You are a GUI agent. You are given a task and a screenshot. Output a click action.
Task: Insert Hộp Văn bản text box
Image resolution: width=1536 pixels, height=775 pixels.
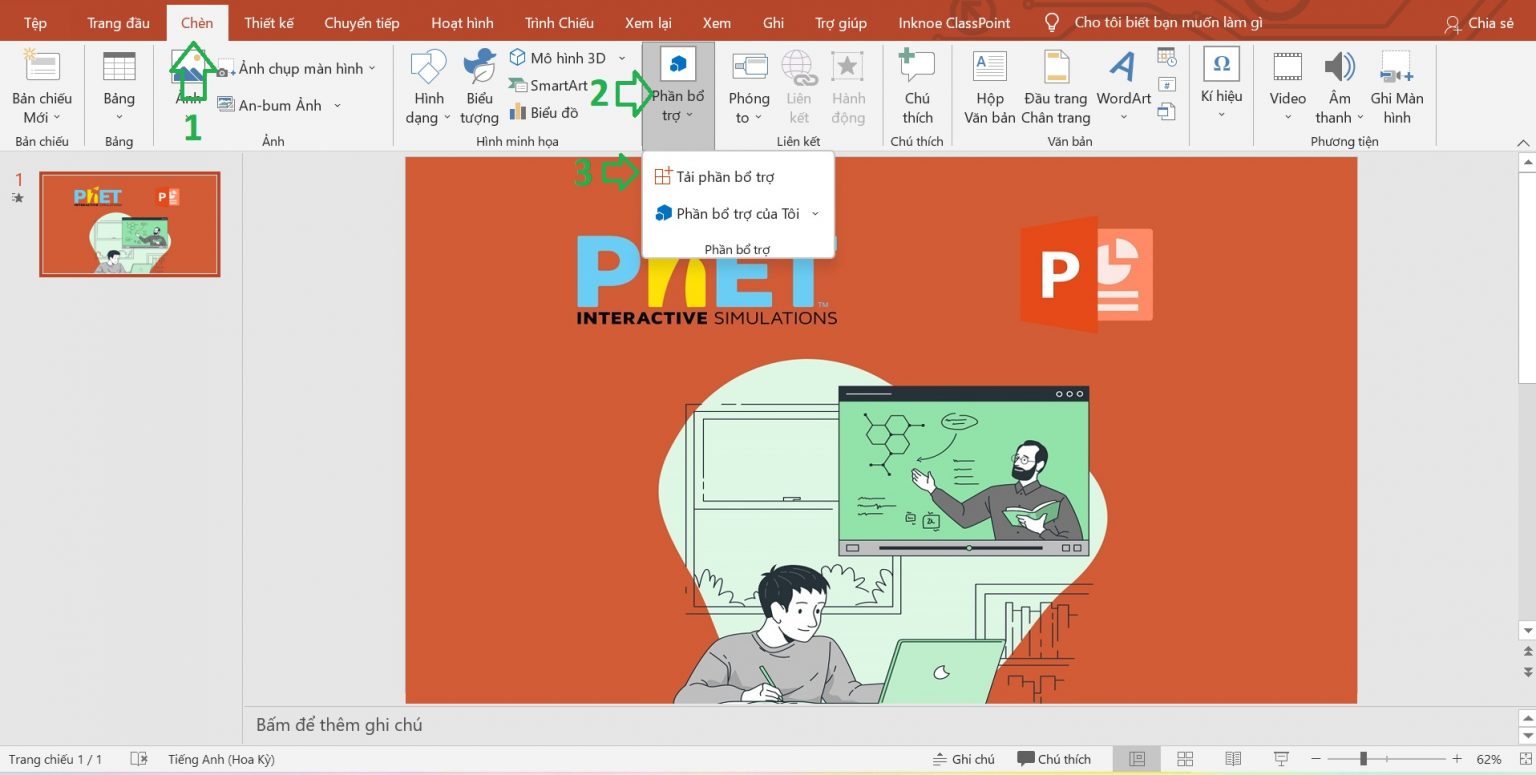point(989,68)
